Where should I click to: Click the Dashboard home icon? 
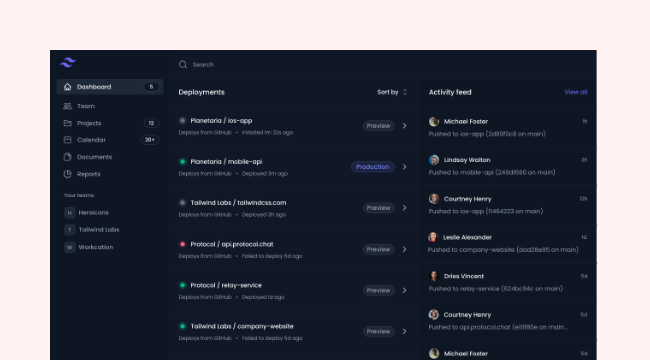(68, 87)
